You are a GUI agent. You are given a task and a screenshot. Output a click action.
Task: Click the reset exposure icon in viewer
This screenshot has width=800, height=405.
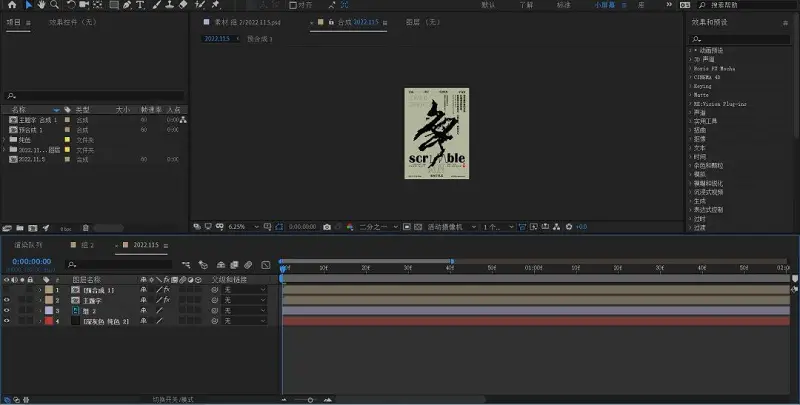click(x=569, y=227)
